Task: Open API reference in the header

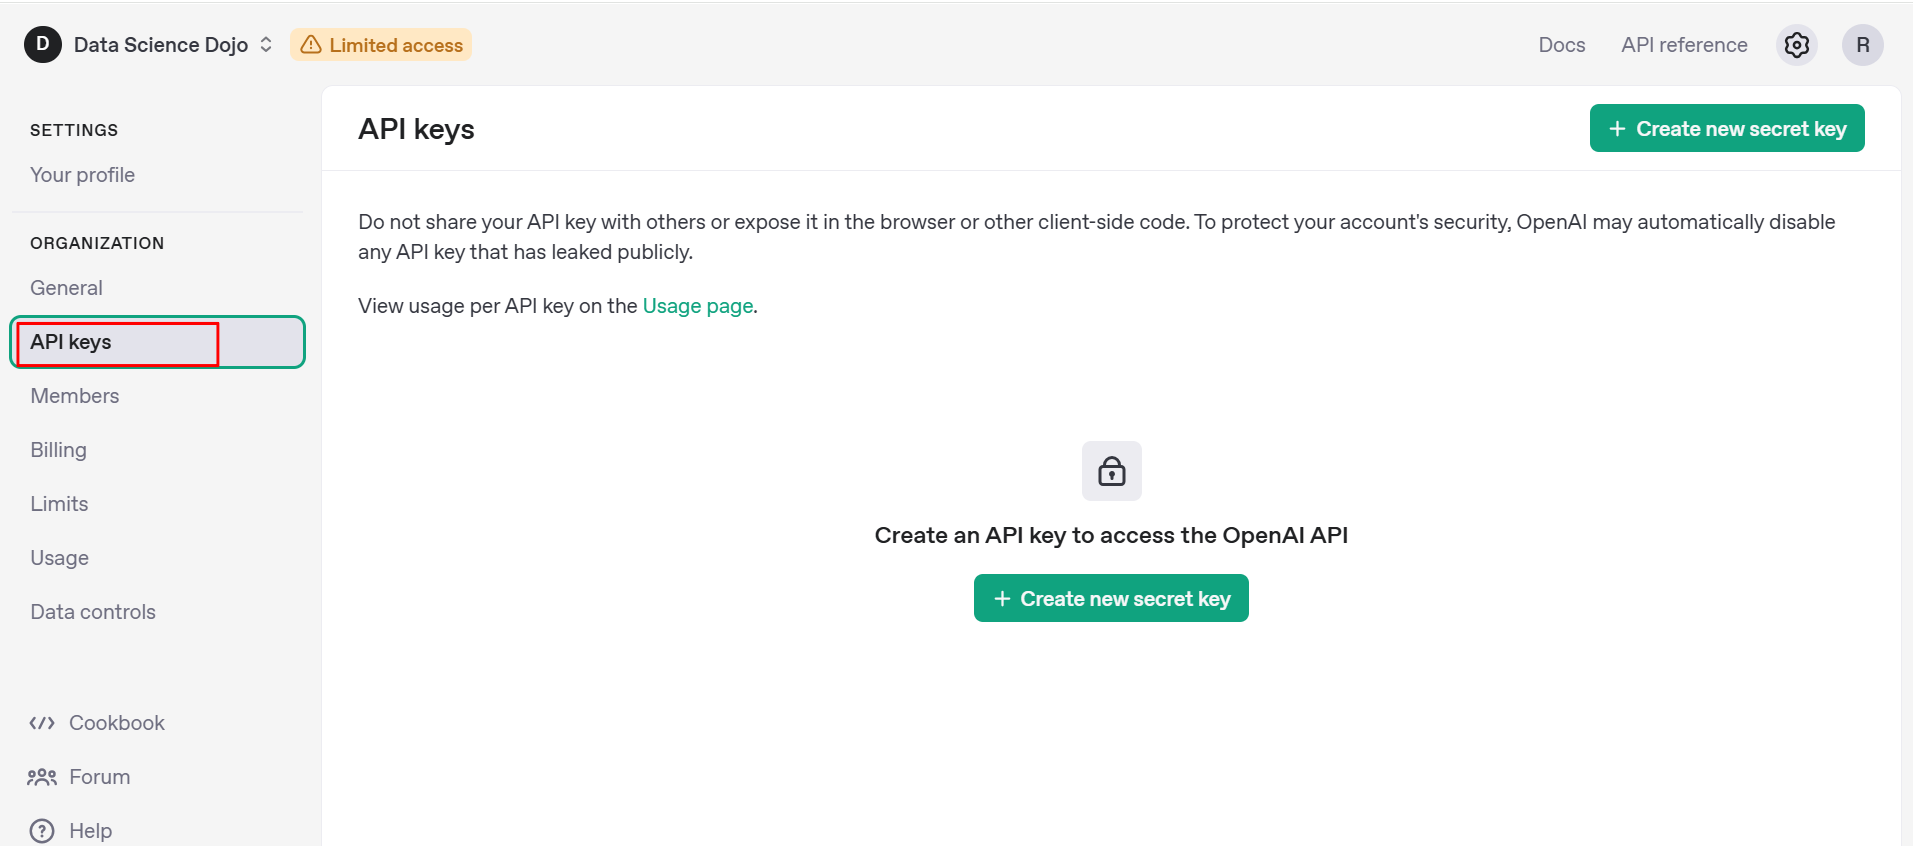Action: [x=1684, y=45]
